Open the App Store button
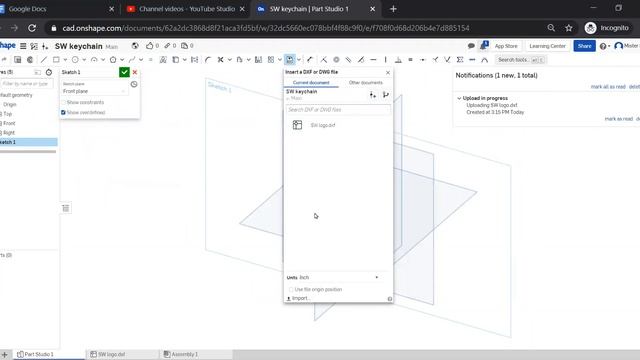The height and width of the screenshot is (360, 640). coord(506,46)
